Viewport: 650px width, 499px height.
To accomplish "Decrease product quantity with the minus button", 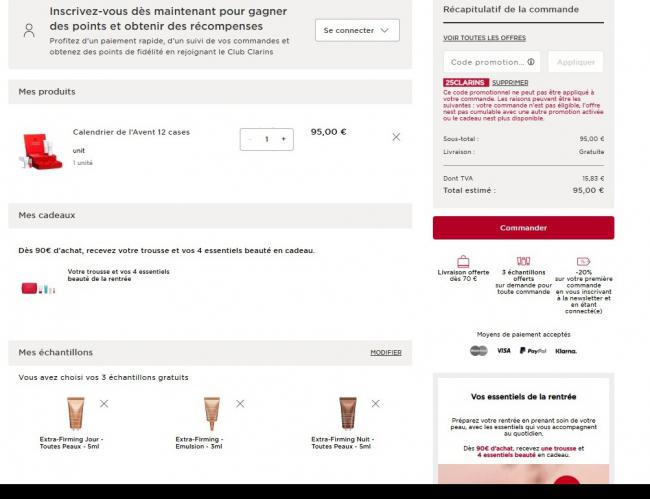I will tap(250, 139).
